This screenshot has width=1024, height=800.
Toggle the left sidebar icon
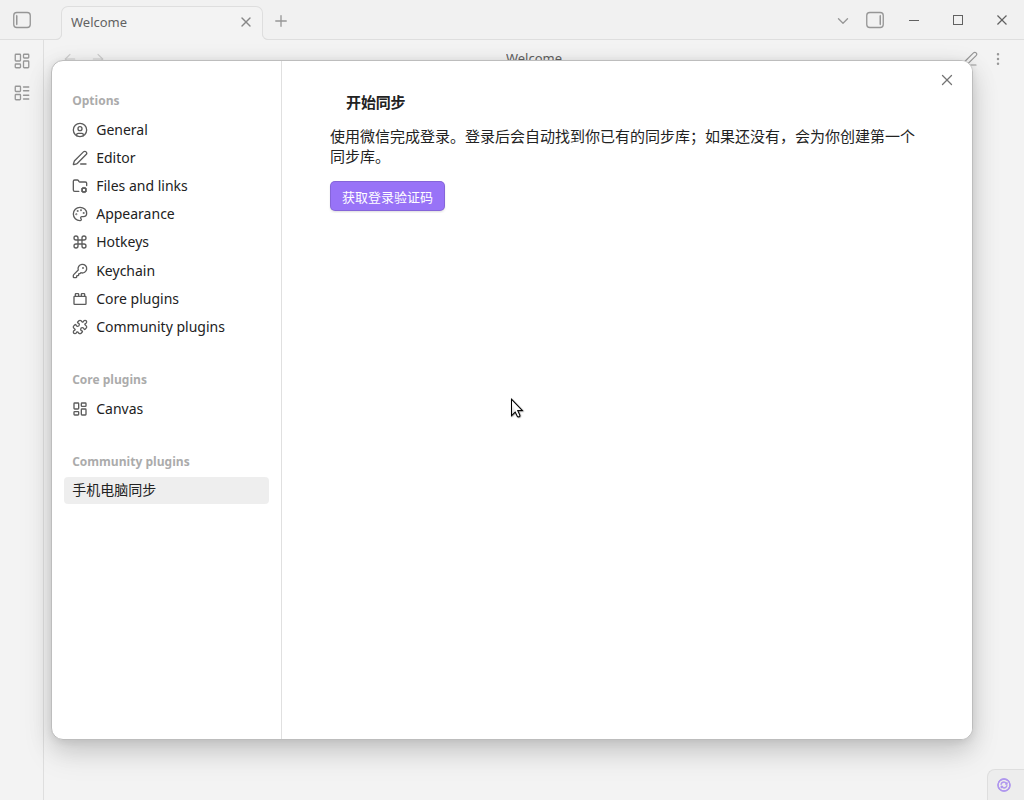click(x=22, y=20)
